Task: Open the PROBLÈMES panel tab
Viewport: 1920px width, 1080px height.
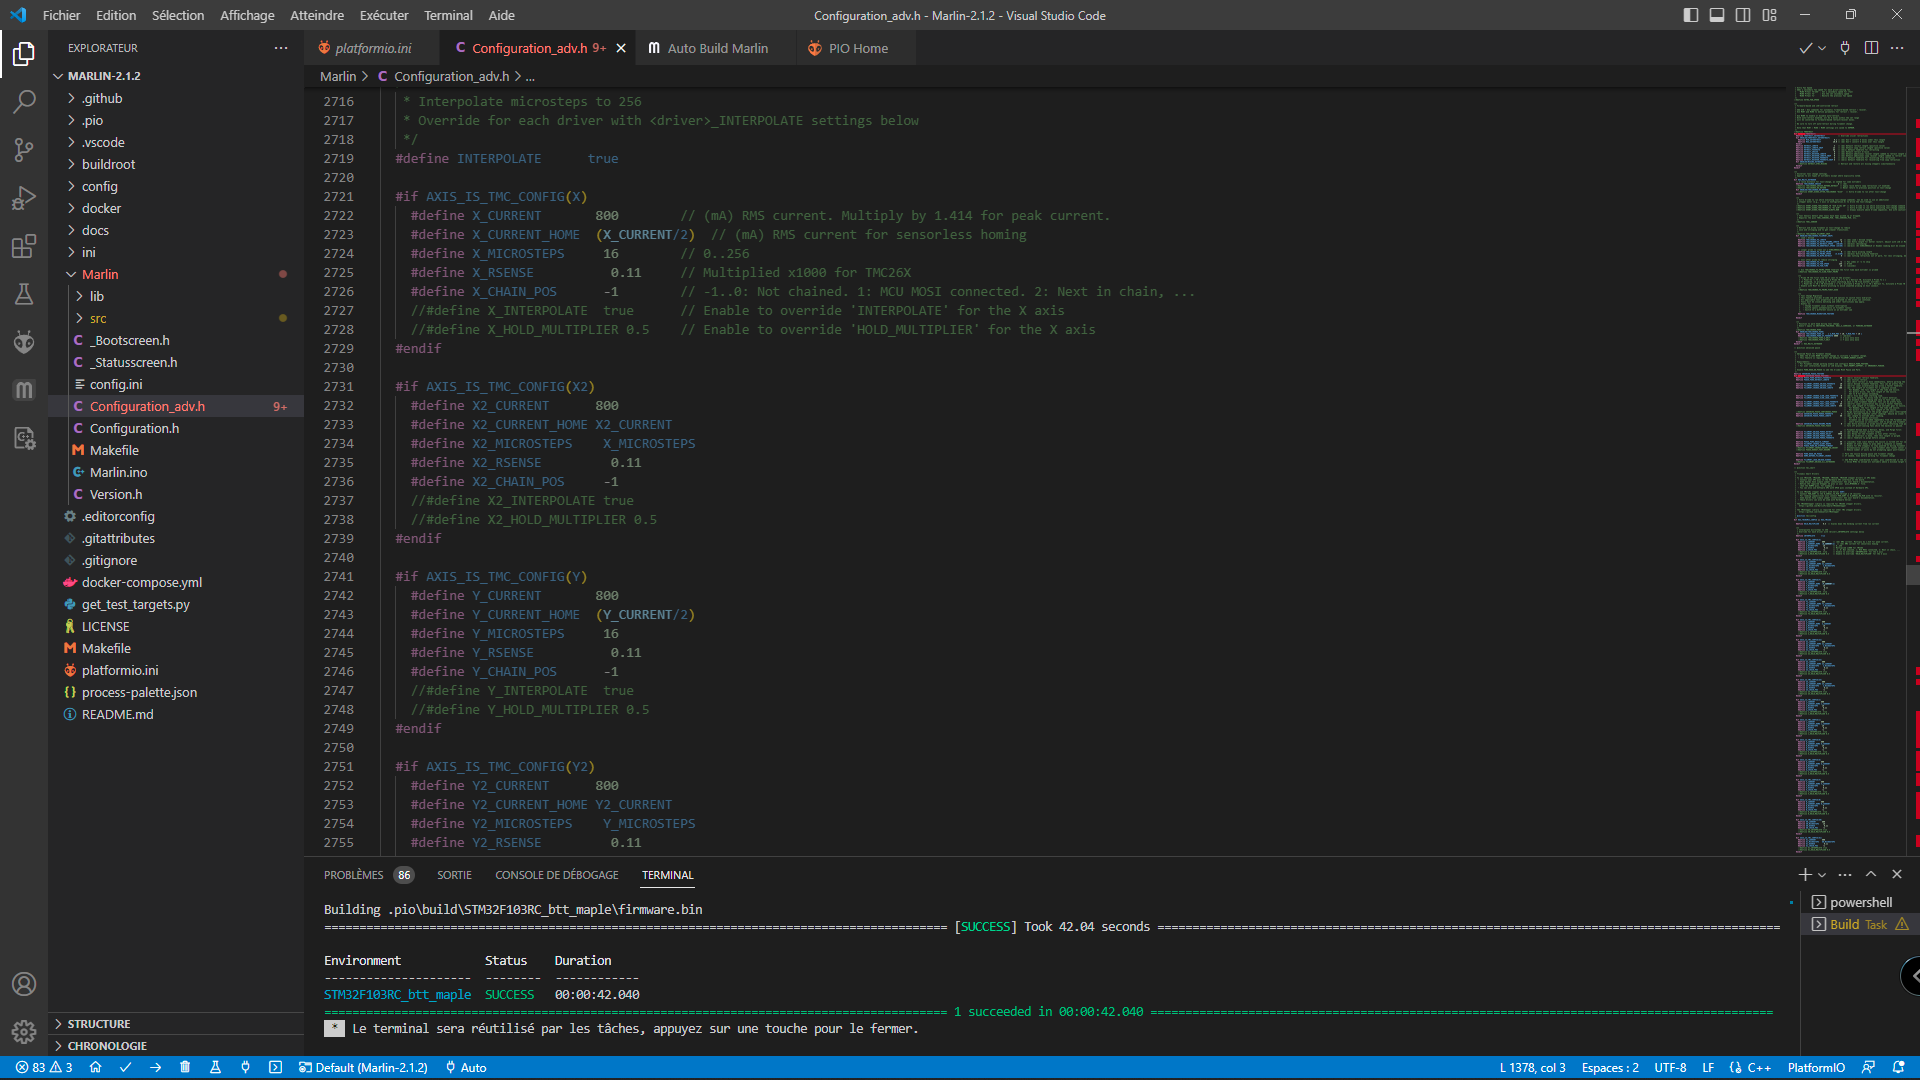Action: point(367,875)
